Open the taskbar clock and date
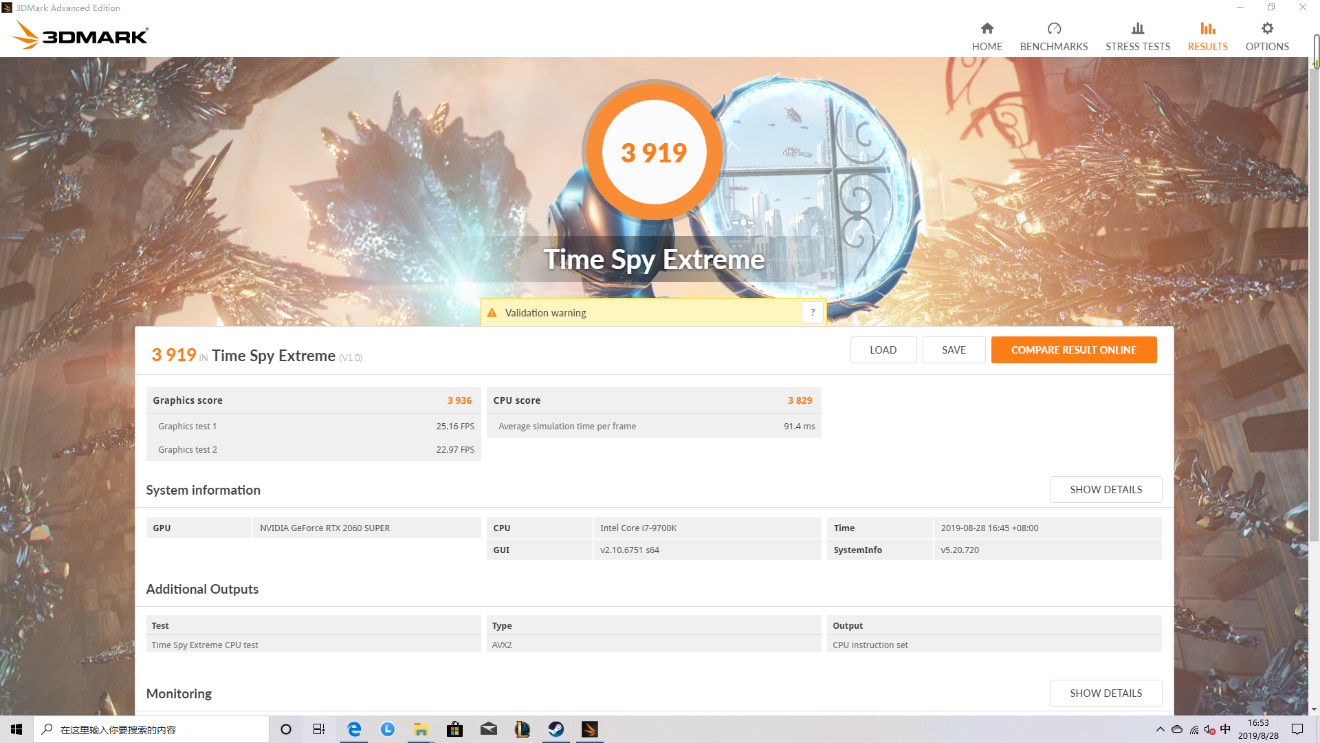 (1259, 729)
